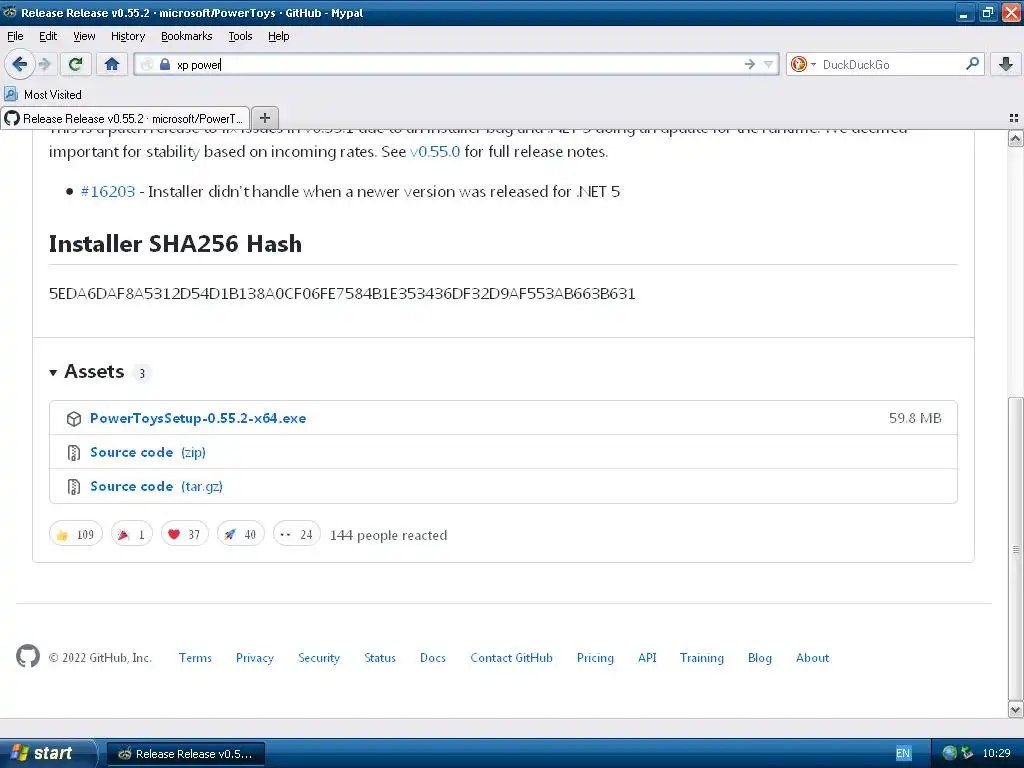Click the archive icon beside Source code (tar.gz)
This screenshot has height=768, width=1024.
coord(74,487)
